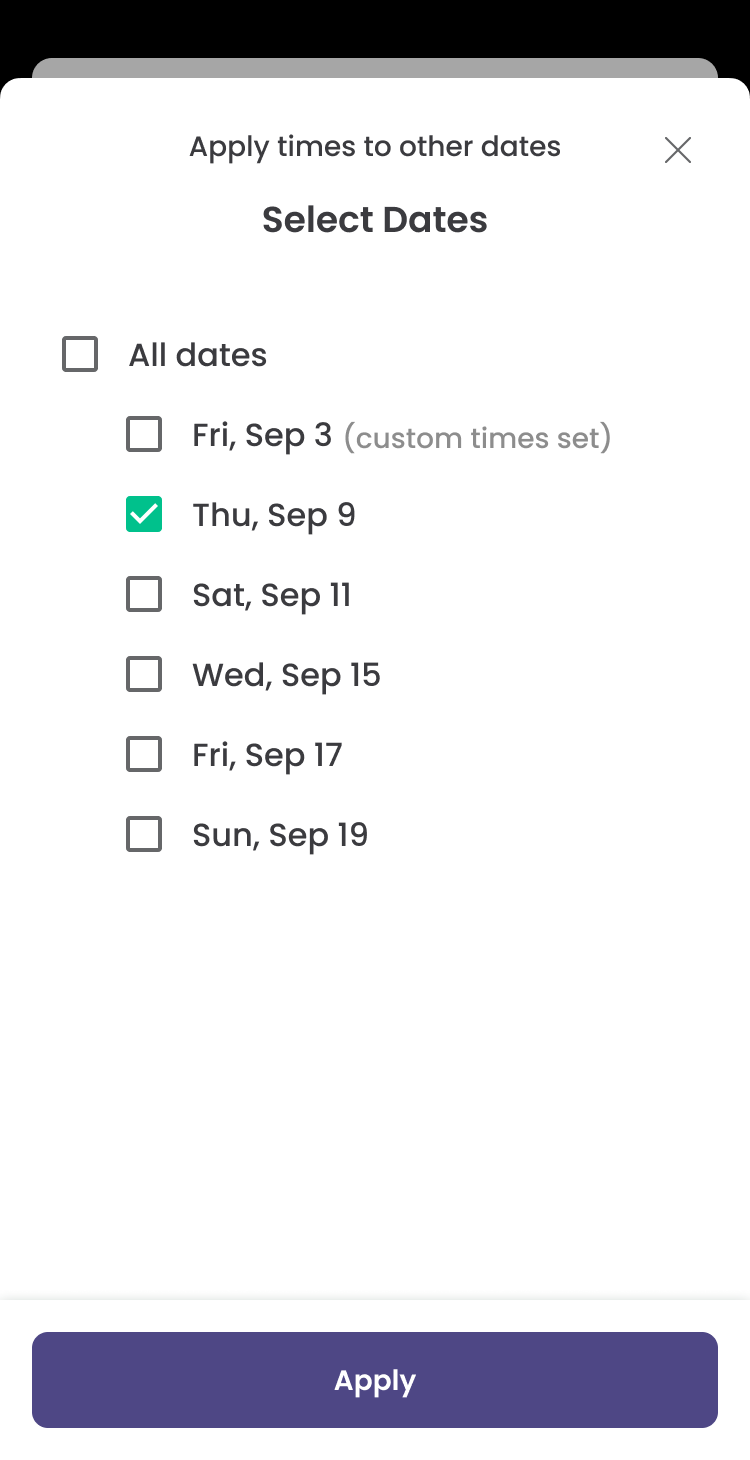Click the "Select Dates" heading
Screen dimensions: 750x1460
coord(375,220)
